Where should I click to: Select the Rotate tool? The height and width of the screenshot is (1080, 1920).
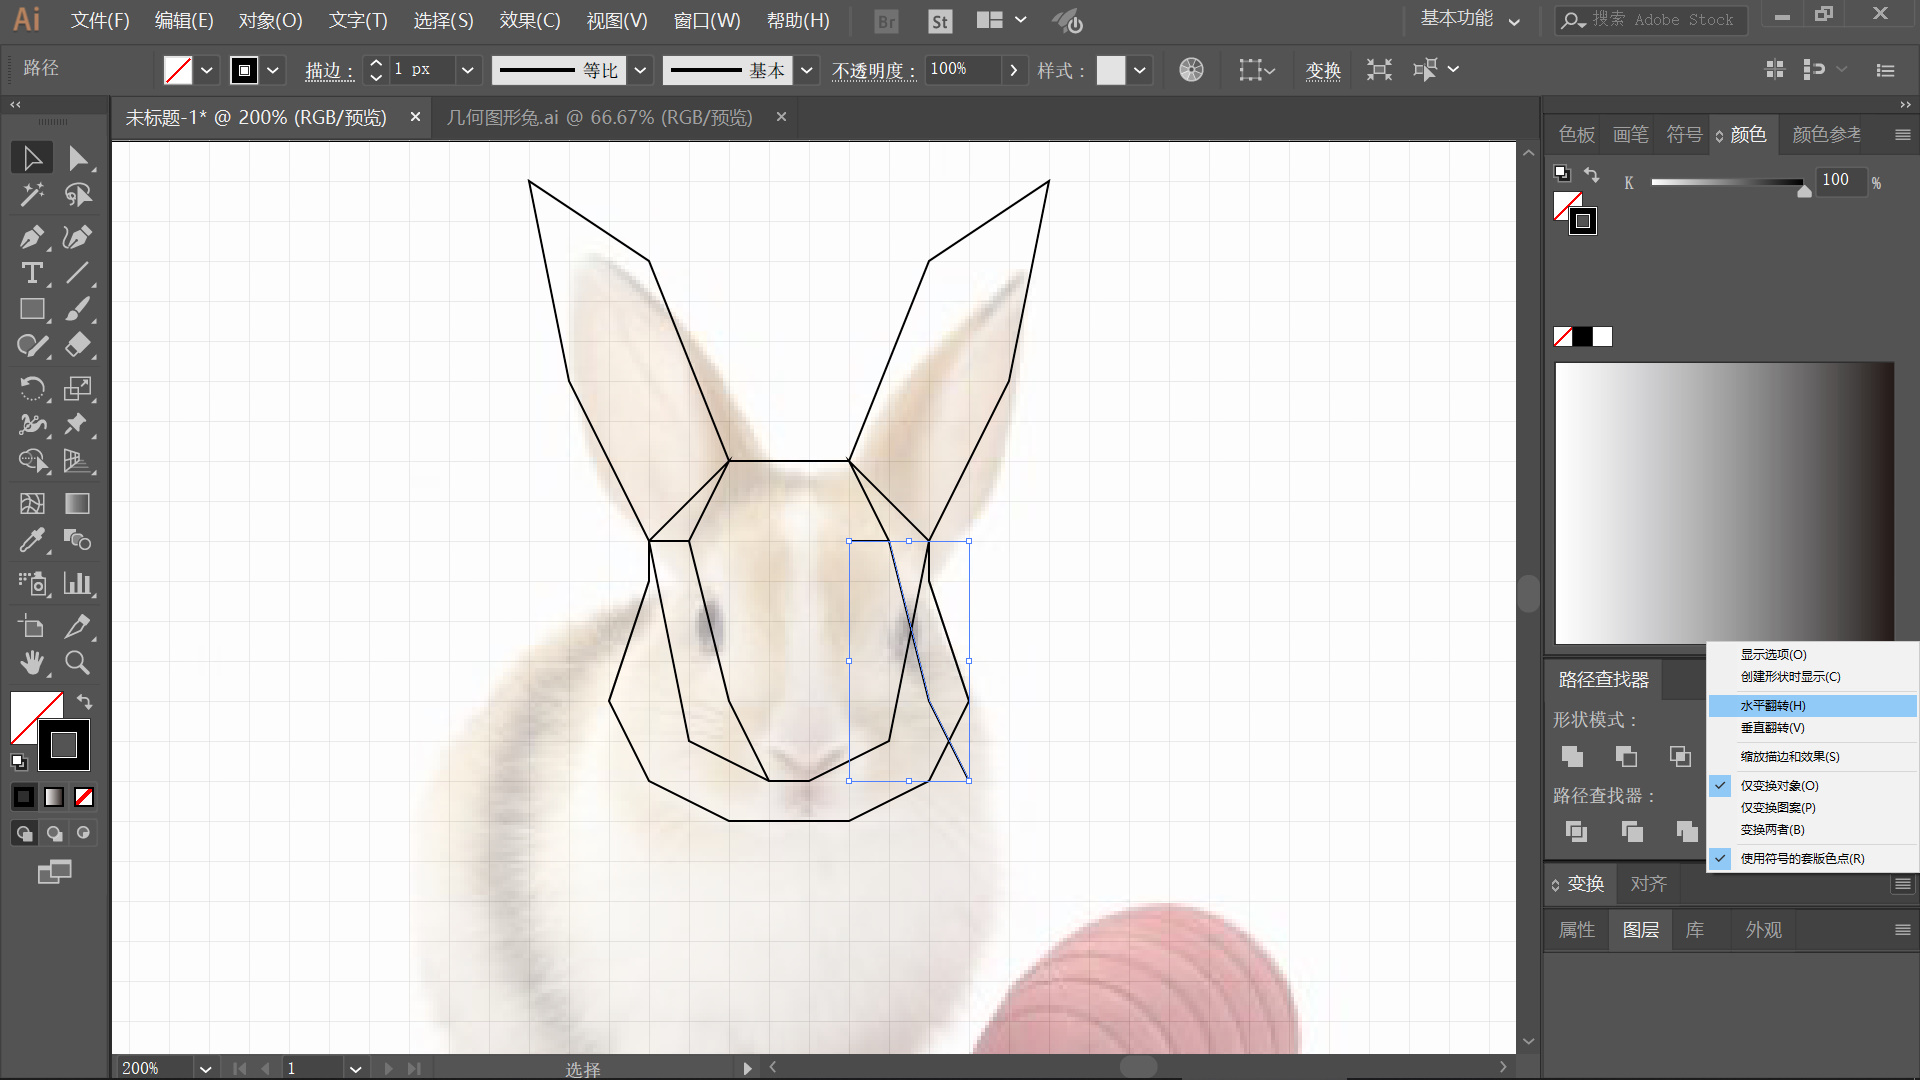(31, 388)
